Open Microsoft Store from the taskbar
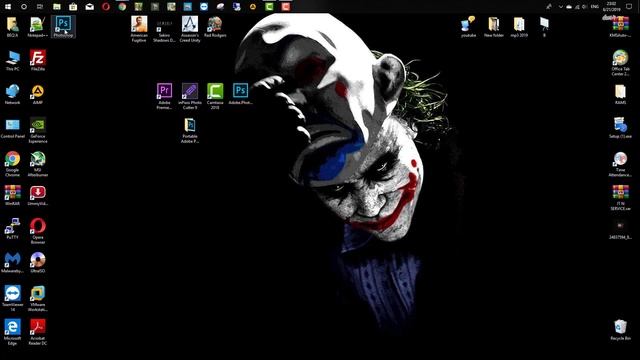Image resolution: width=640 pixels, height=360 pixels. click(73, 7)
